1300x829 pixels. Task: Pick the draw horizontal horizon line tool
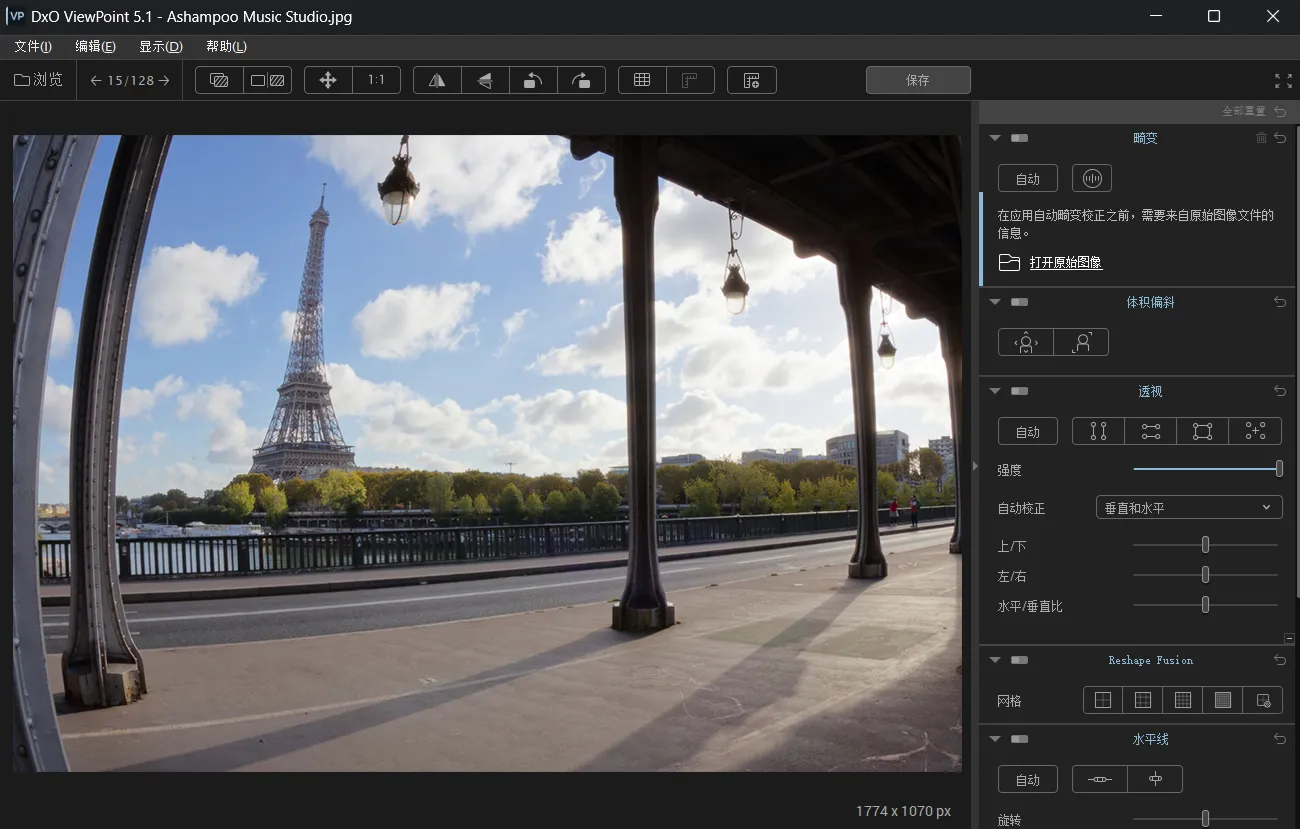(1099, 779)
